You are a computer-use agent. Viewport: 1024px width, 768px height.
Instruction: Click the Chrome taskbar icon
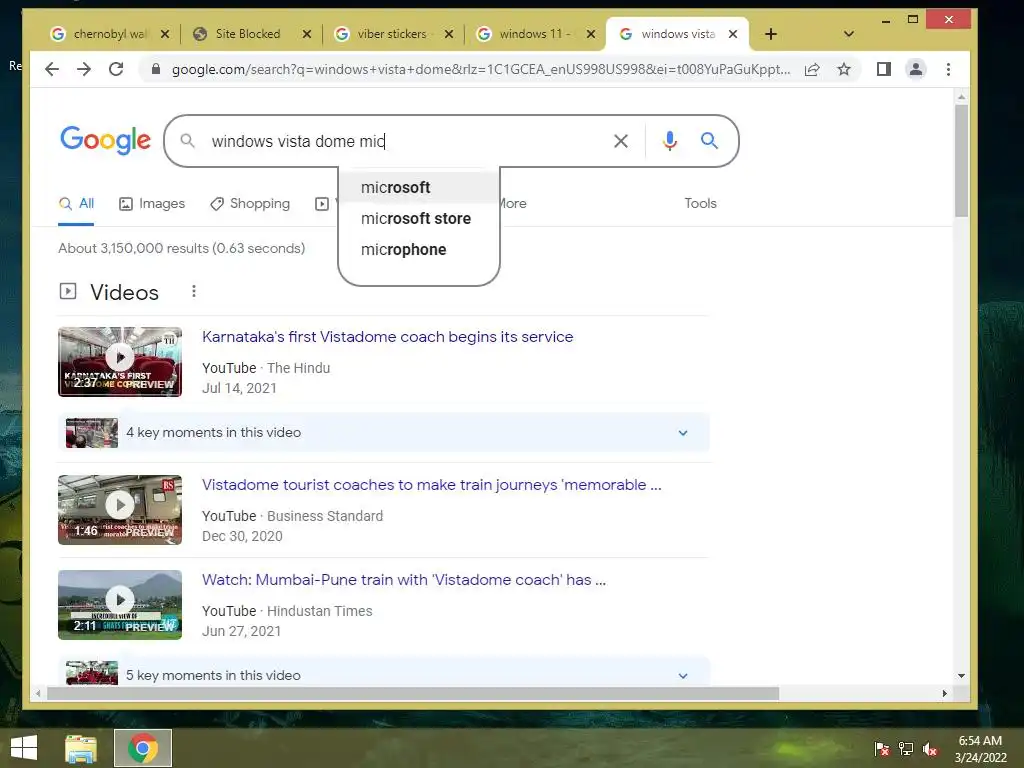click(x=143, y=748)
